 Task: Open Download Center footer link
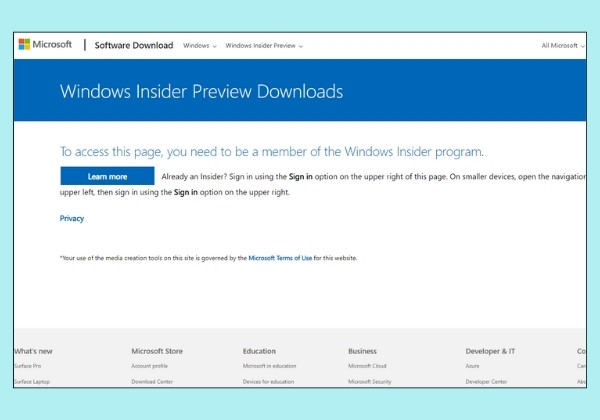(152, 381)
